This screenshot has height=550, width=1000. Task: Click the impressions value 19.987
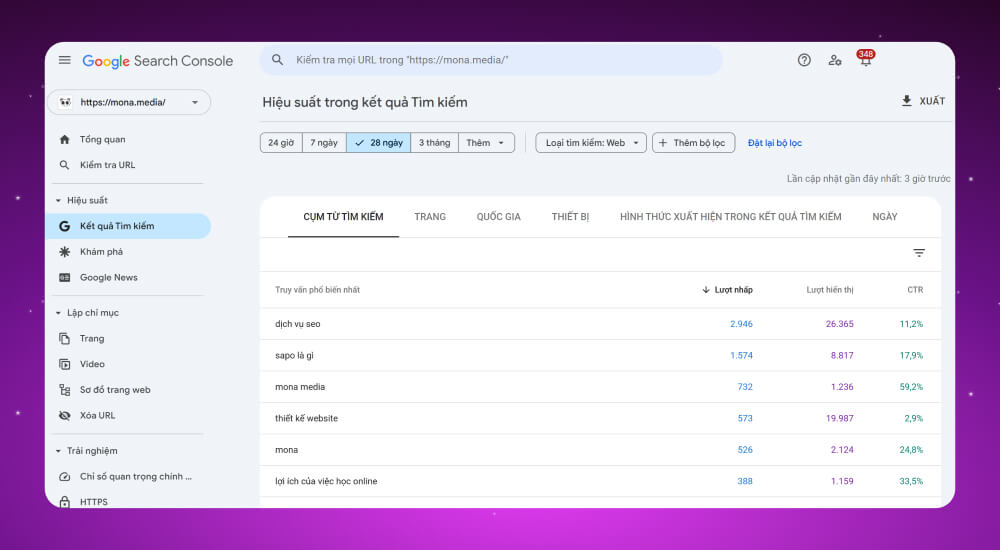[x=839, y=419]
